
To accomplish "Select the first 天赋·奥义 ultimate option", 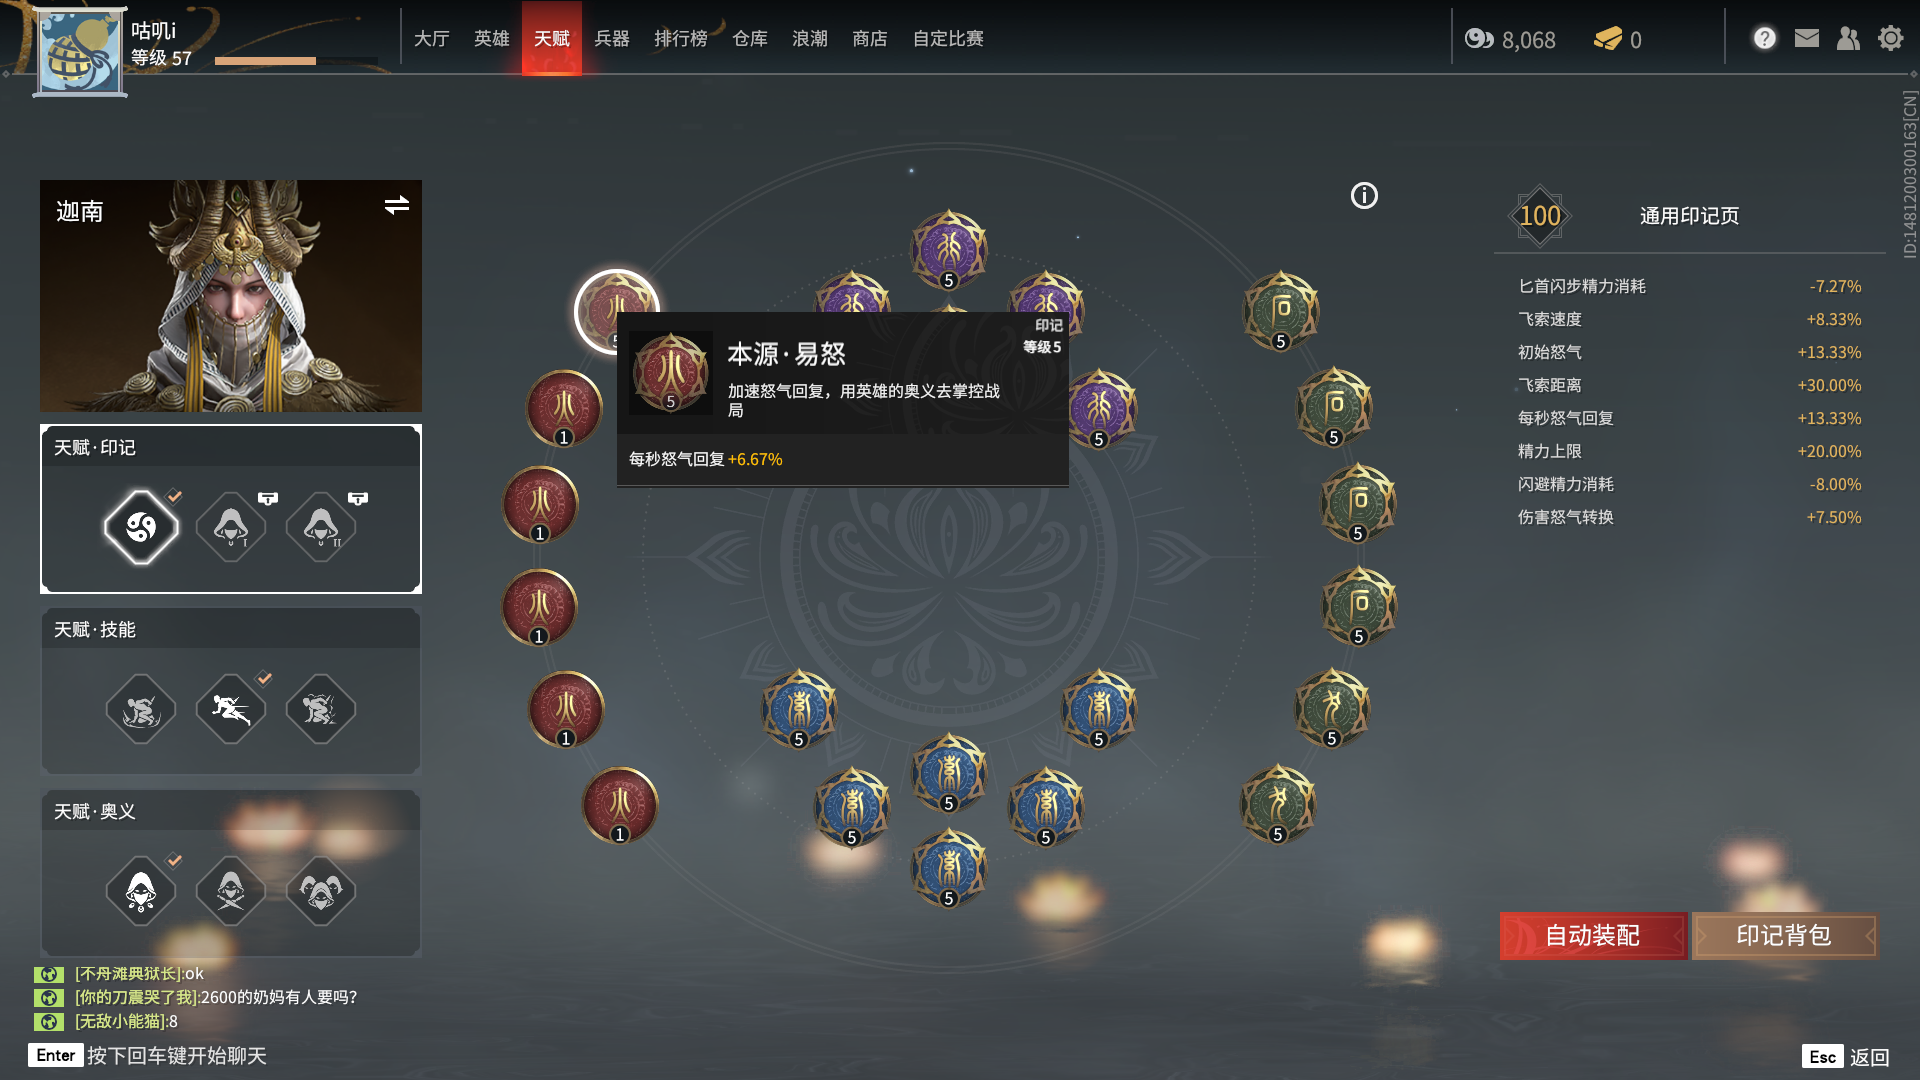I will 141,890.
